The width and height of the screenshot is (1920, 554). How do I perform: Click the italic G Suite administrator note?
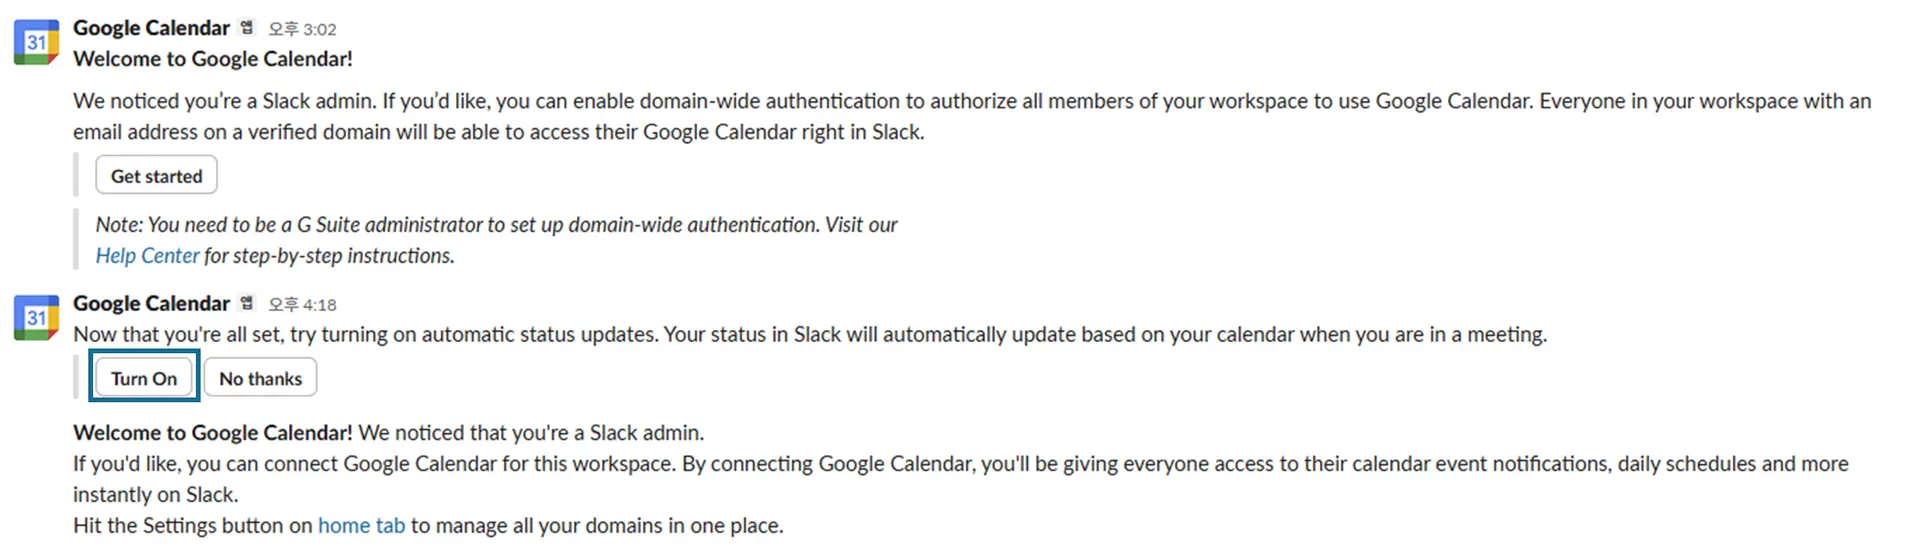coord(496,225)
